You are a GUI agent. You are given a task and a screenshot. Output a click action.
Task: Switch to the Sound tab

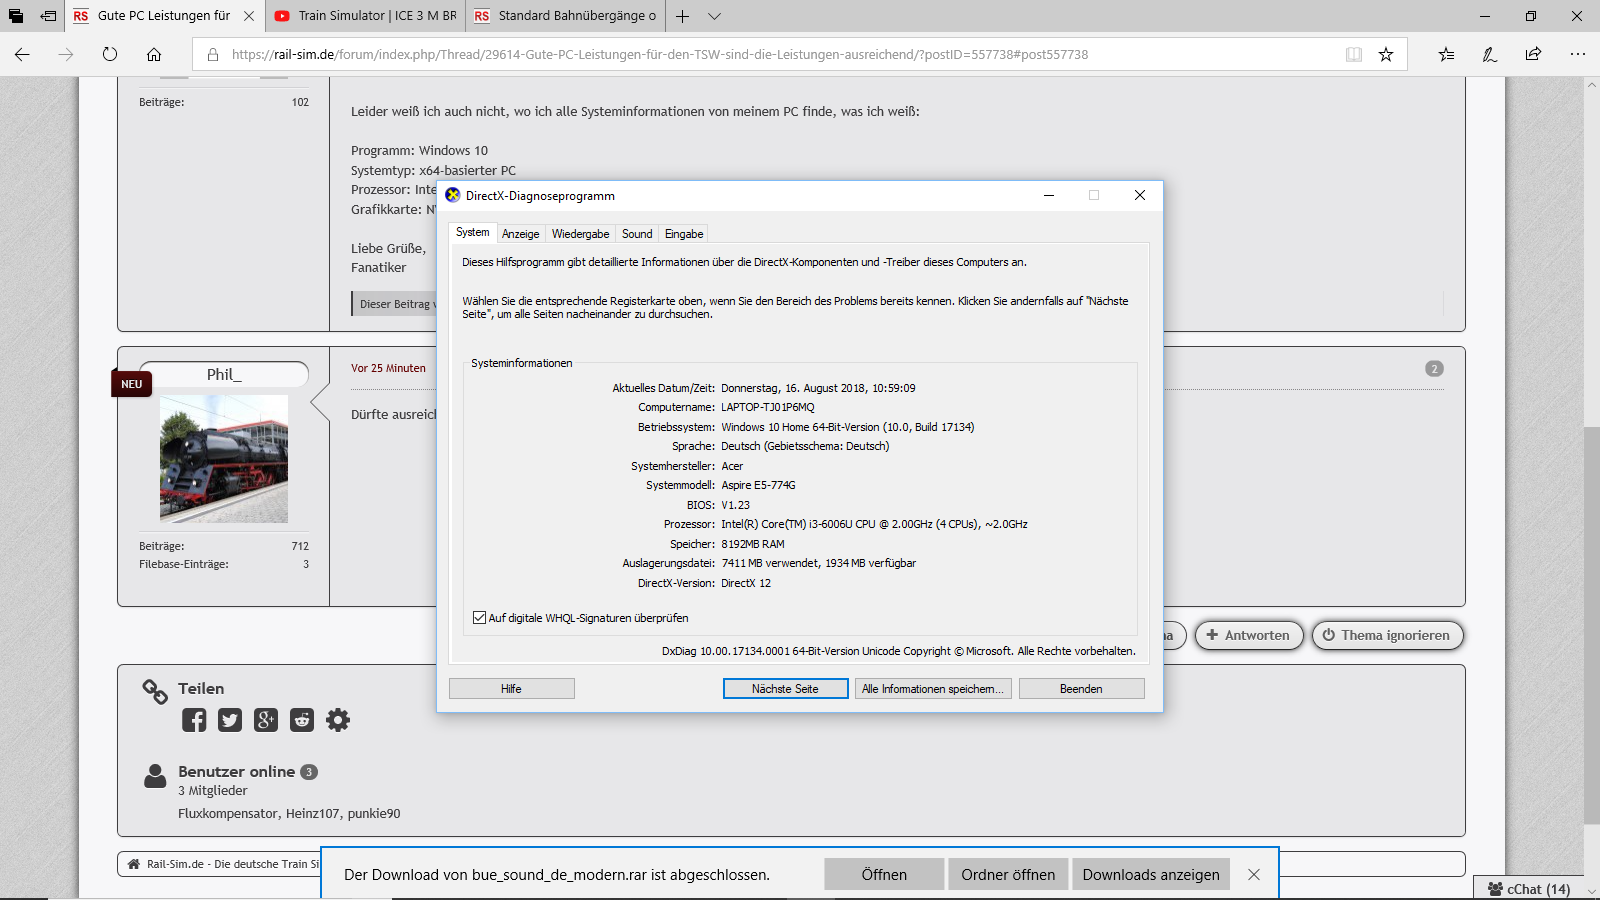click(x=637, y=234)
